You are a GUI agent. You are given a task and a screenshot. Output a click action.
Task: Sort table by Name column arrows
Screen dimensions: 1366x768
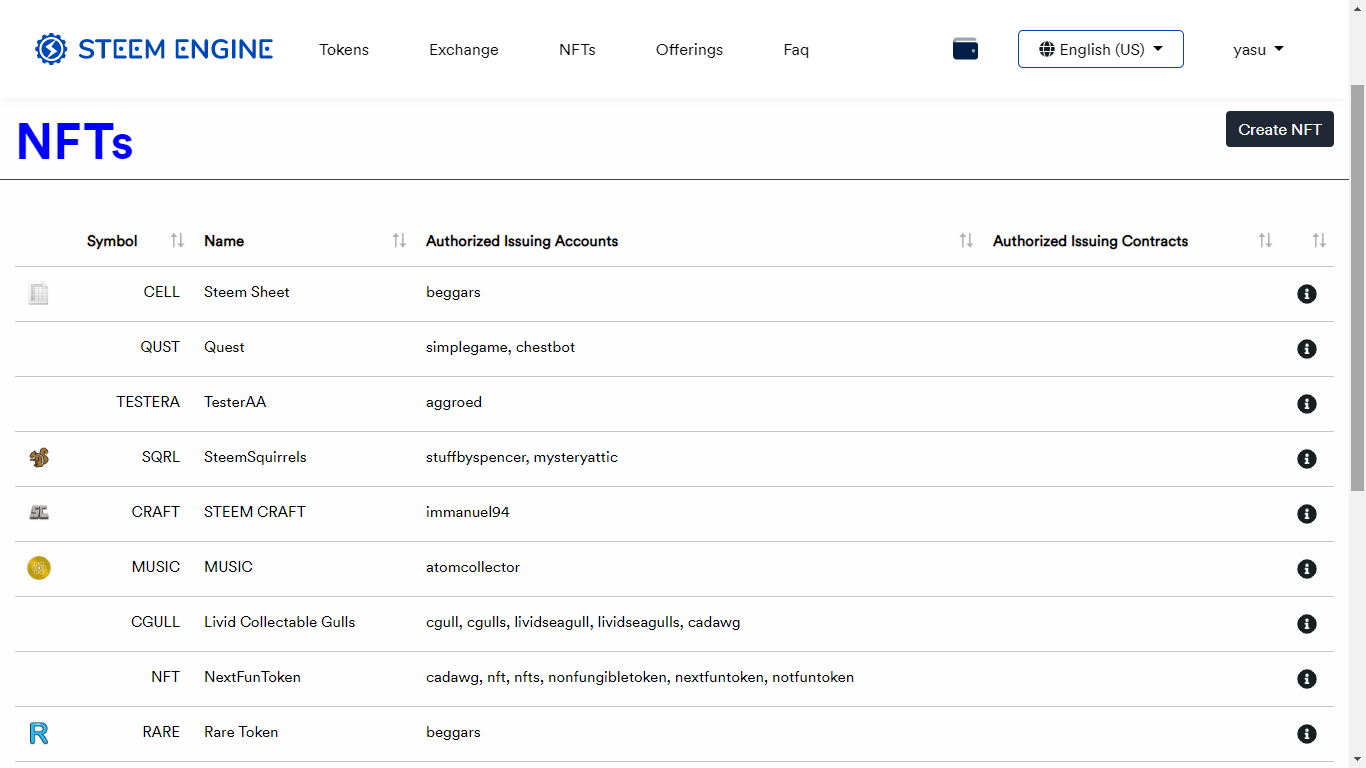(399, 240)
